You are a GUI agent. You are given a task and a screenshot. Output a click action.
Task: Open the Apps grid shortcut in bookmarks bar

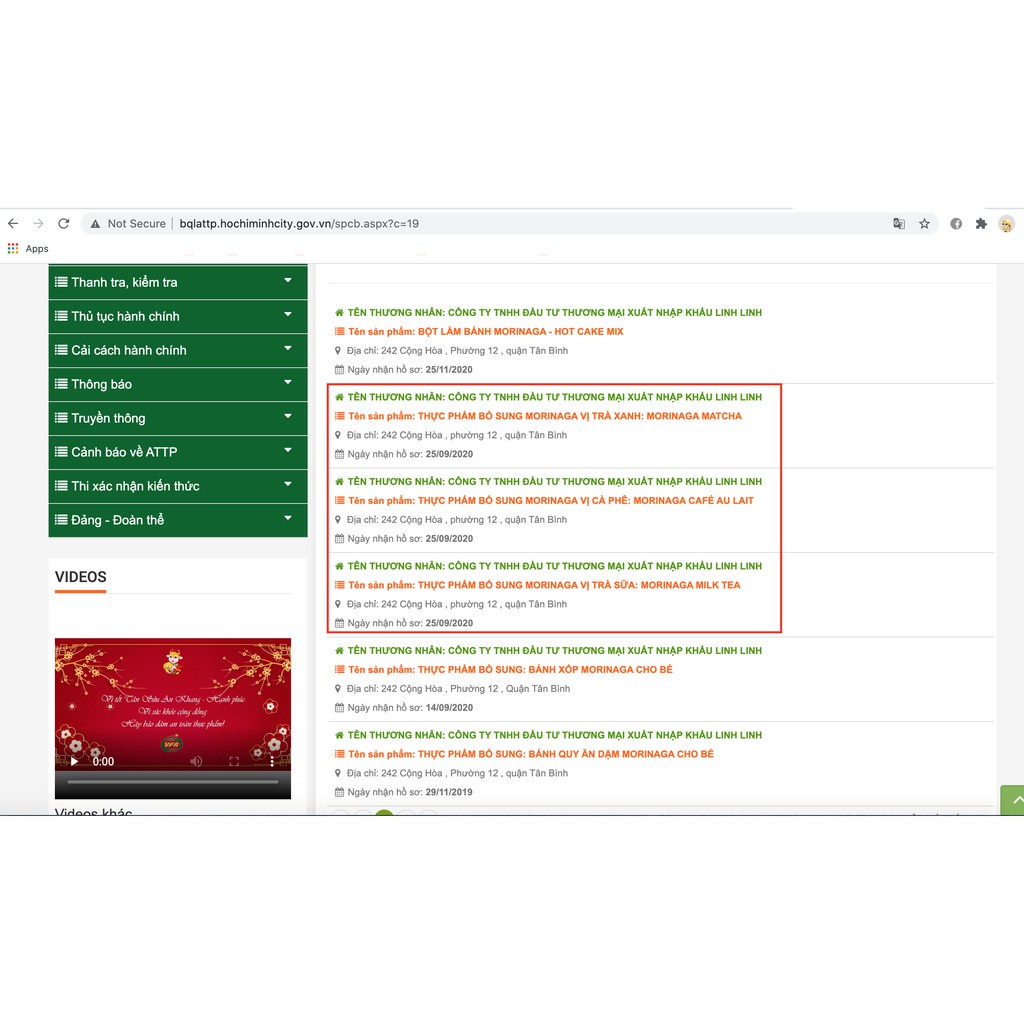[x=28, y=248]
